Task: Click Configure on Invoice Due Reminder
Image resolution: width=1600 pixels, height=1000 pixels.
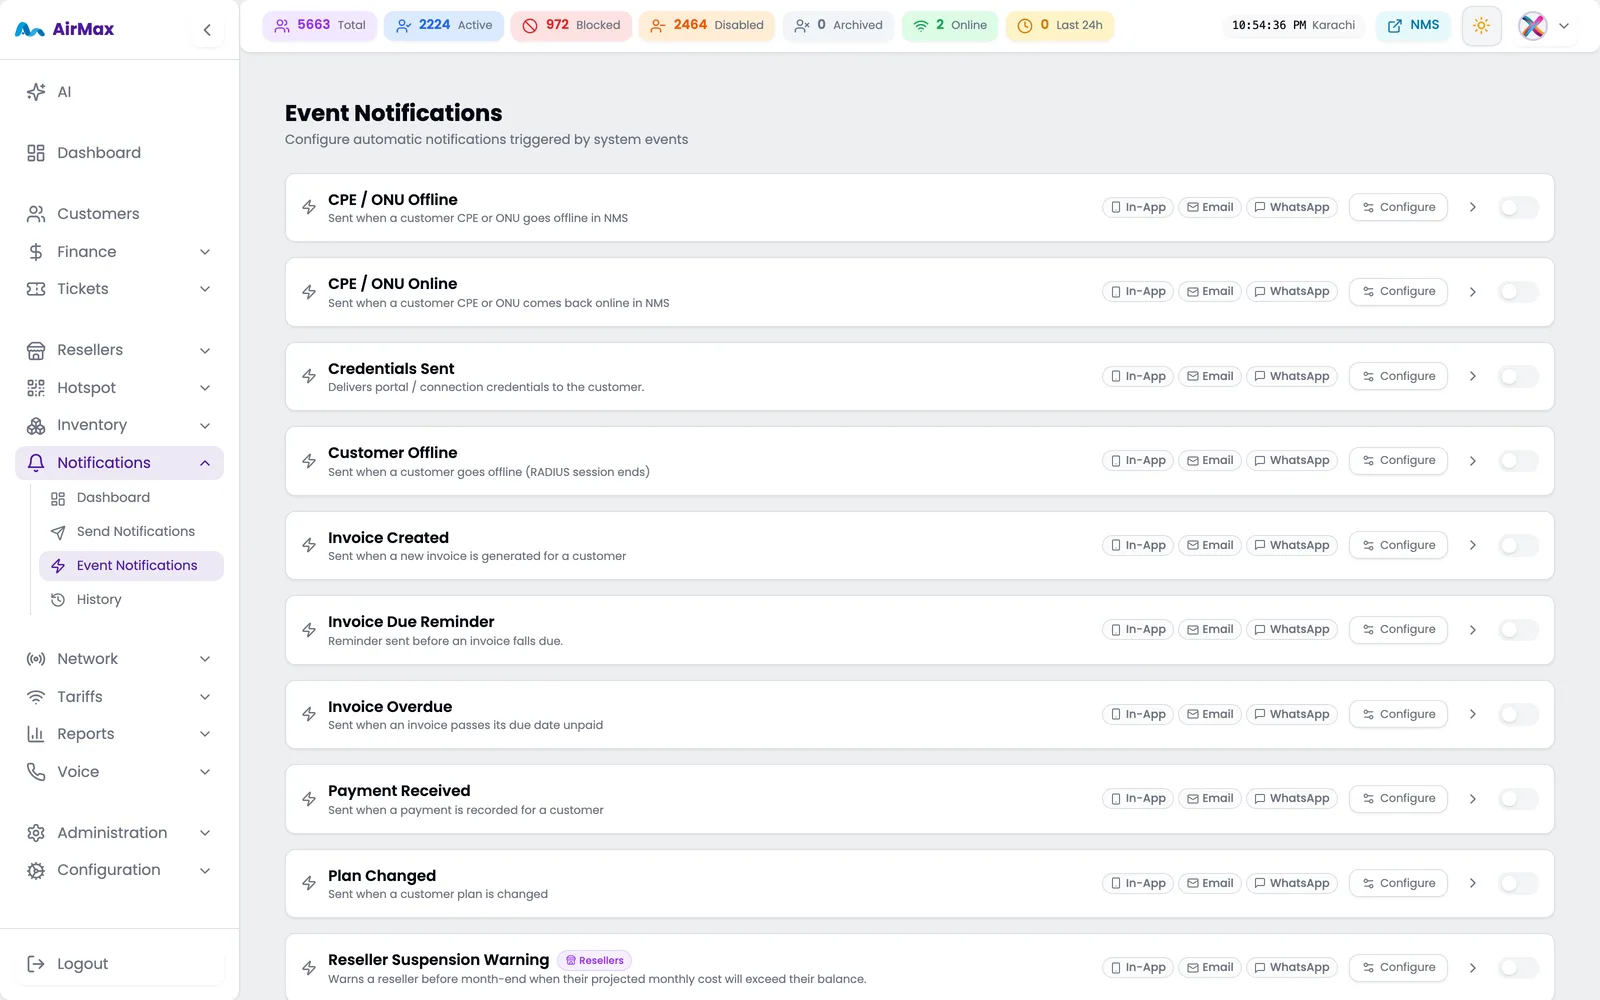Action: pos(1398,630)
